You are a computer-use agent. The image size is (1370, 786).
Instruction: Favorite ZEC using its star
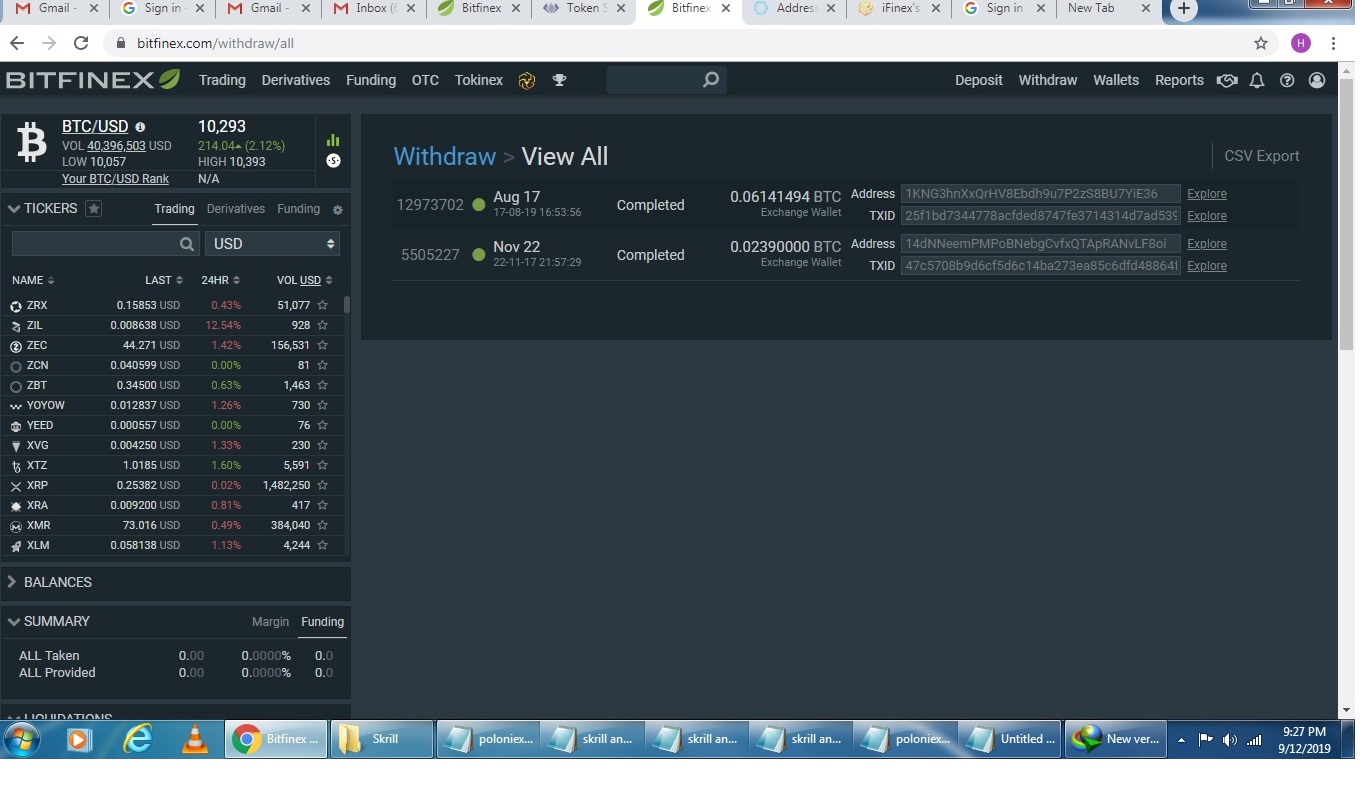point(322,345)
